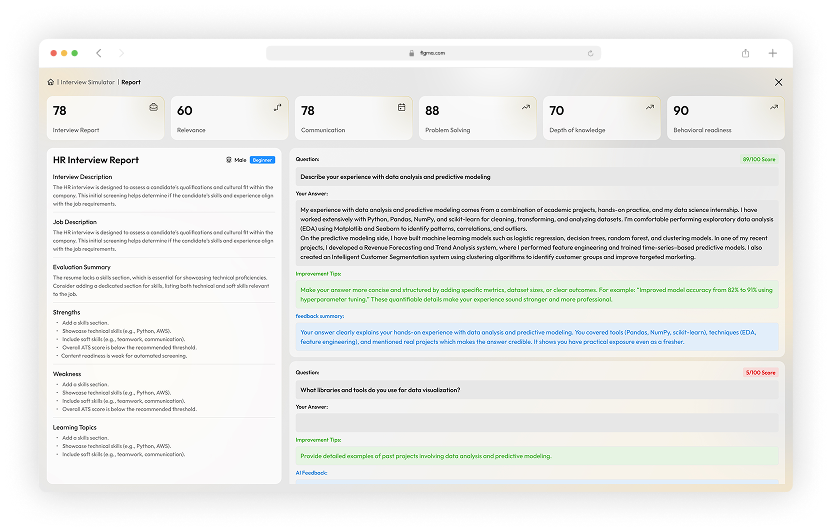Click the Beginner level badge

(x=262, y=160)
